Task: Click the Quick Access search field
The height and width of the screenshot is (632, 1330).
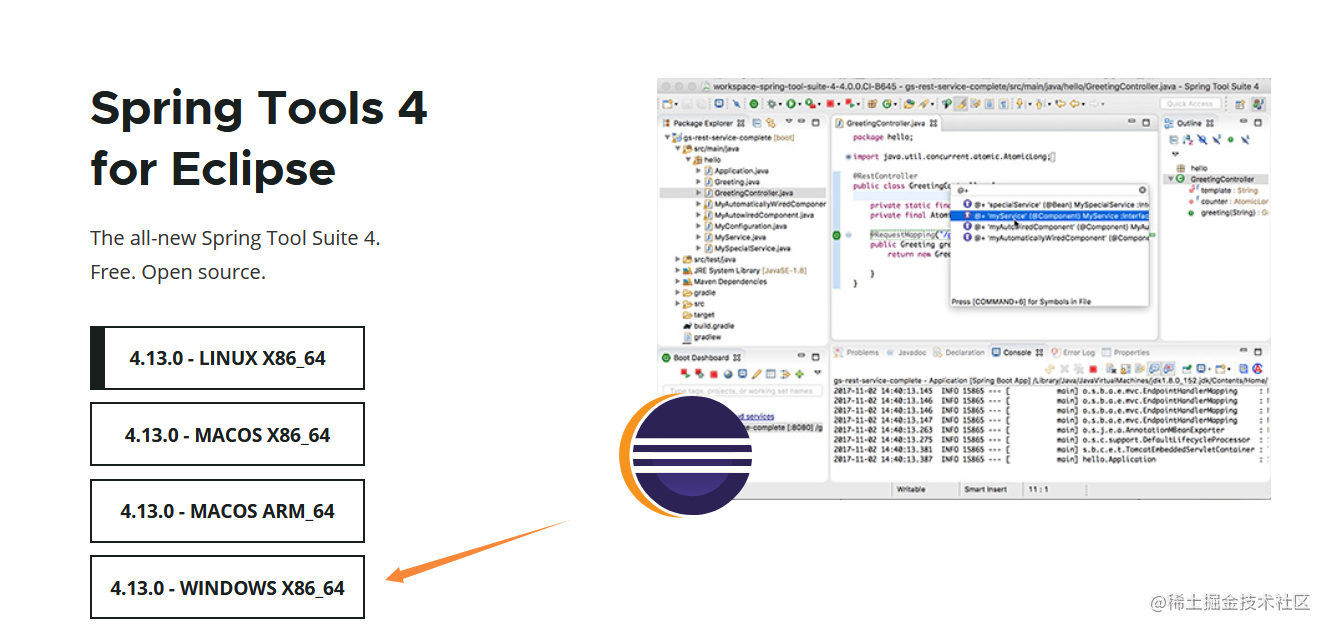Action: point(1192,104)
